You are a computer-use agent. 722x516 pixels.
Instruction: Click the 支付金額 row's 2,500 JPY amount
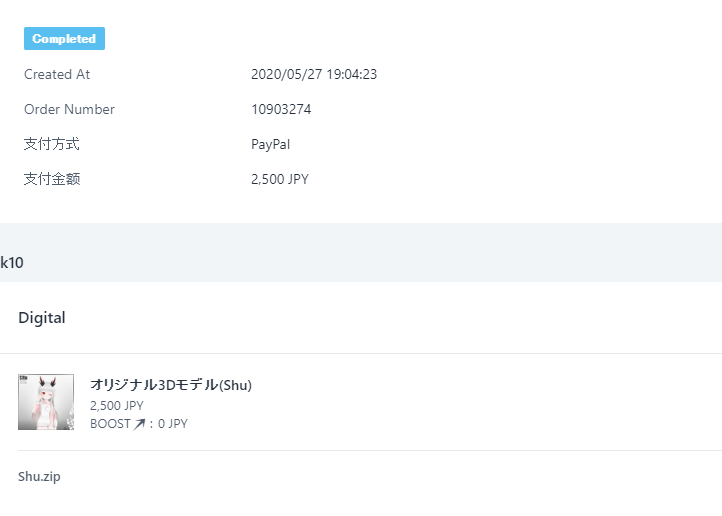pyautogui.click(x=280, y=180)
